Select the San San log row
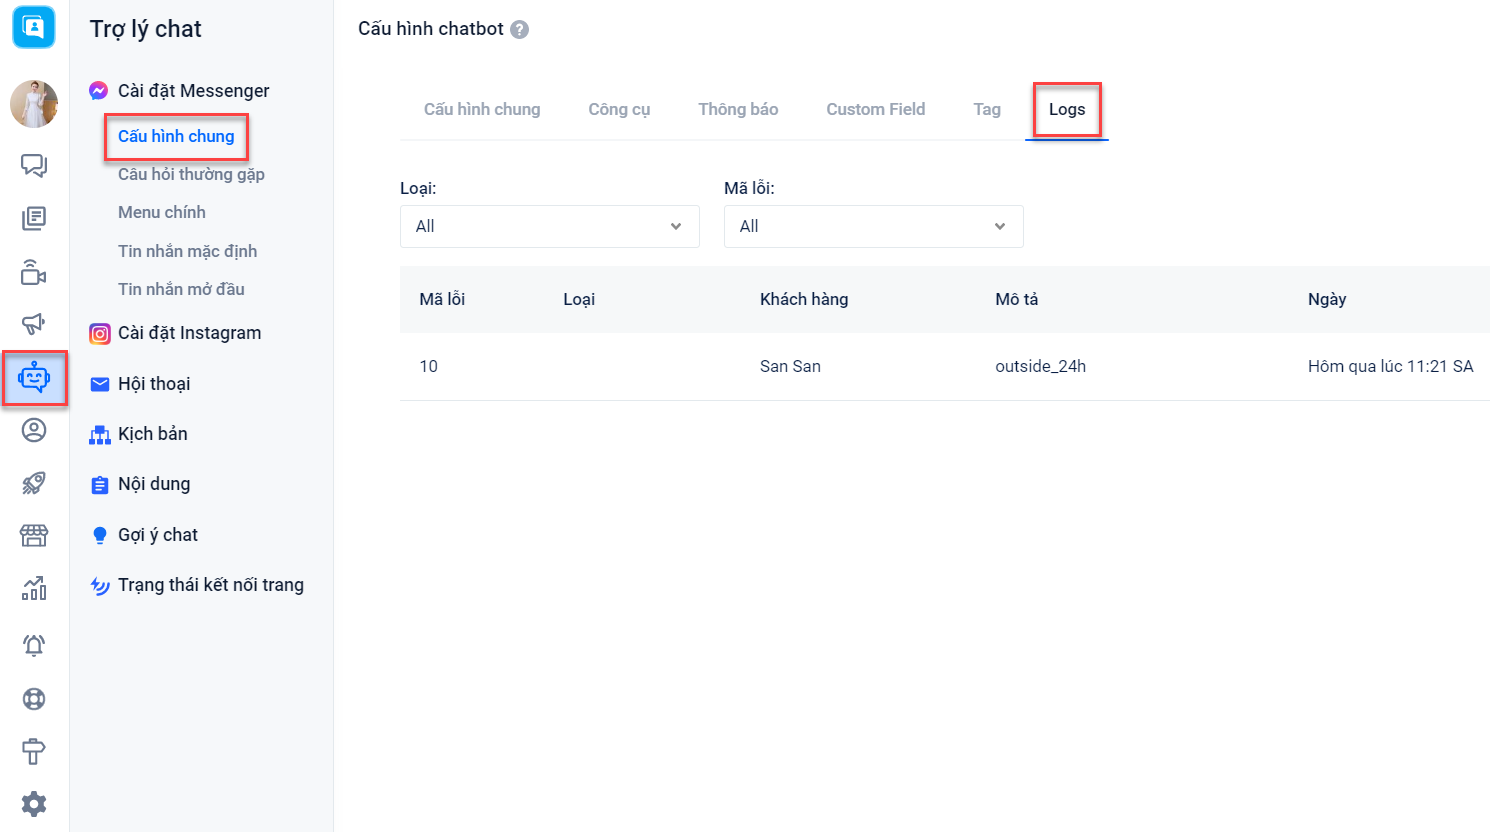Screen dimensions: 1490x832 [x=790, y=366]
